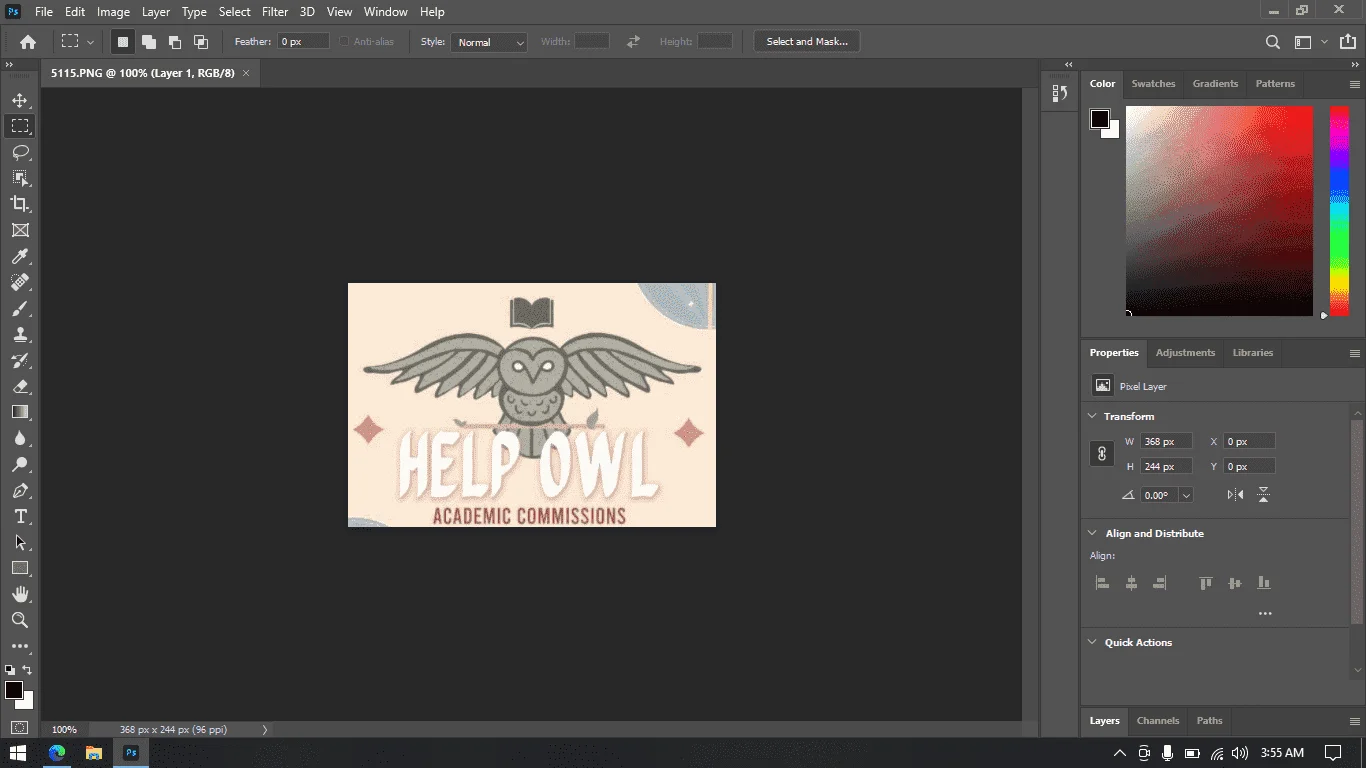Enable Add to selection mode

(x=148, y=42)
